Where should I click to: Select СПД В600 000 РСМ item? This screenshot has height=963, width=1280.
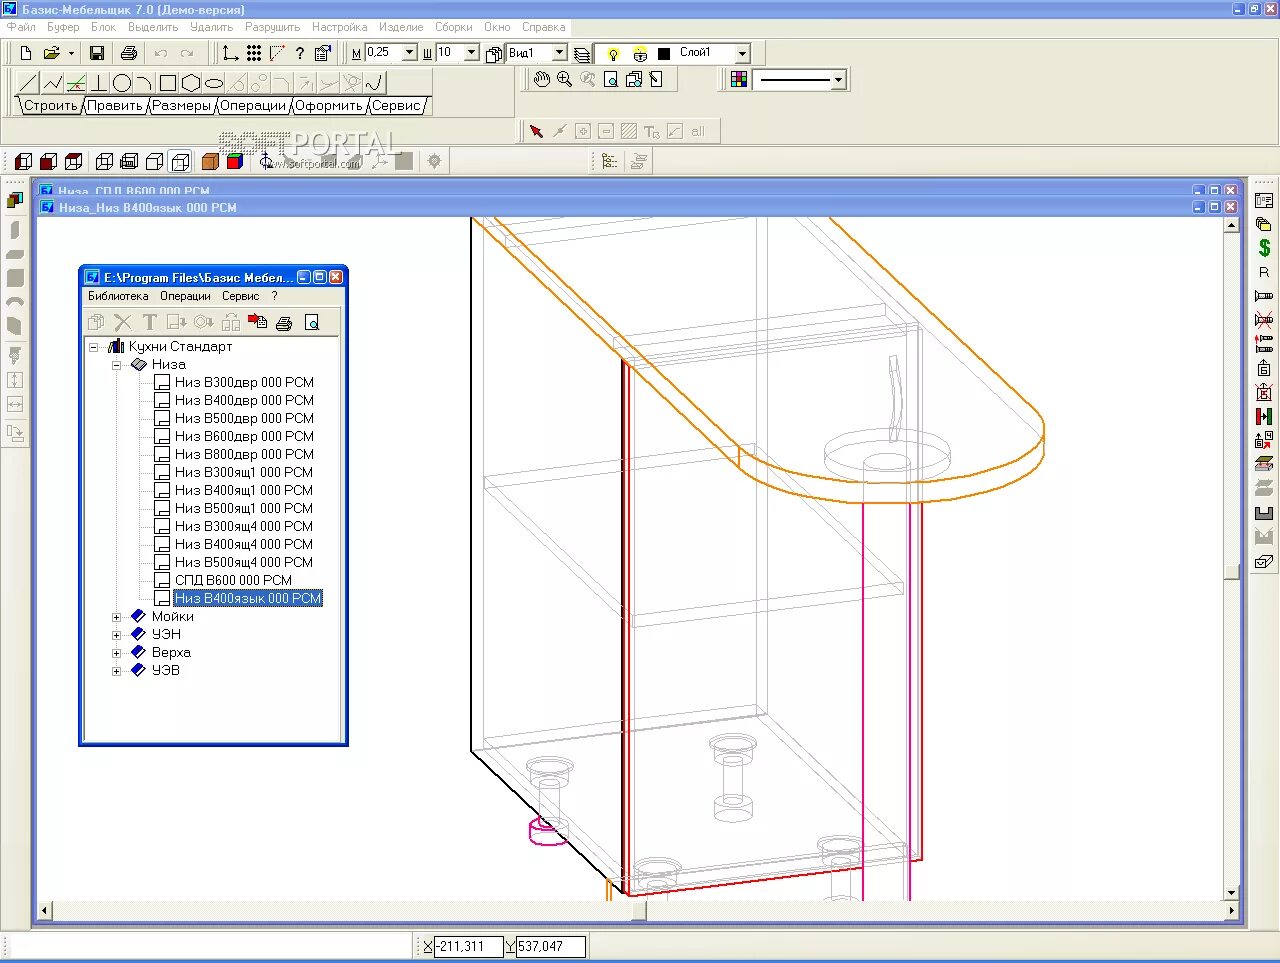(233, 580)
